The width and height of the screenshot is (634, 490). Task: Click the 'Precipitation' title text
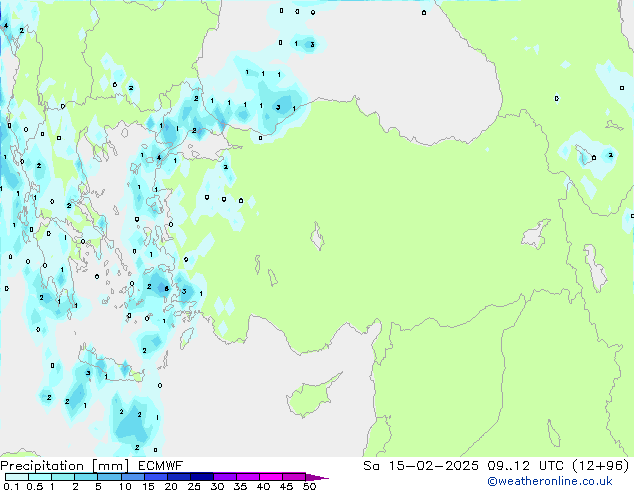42,466
